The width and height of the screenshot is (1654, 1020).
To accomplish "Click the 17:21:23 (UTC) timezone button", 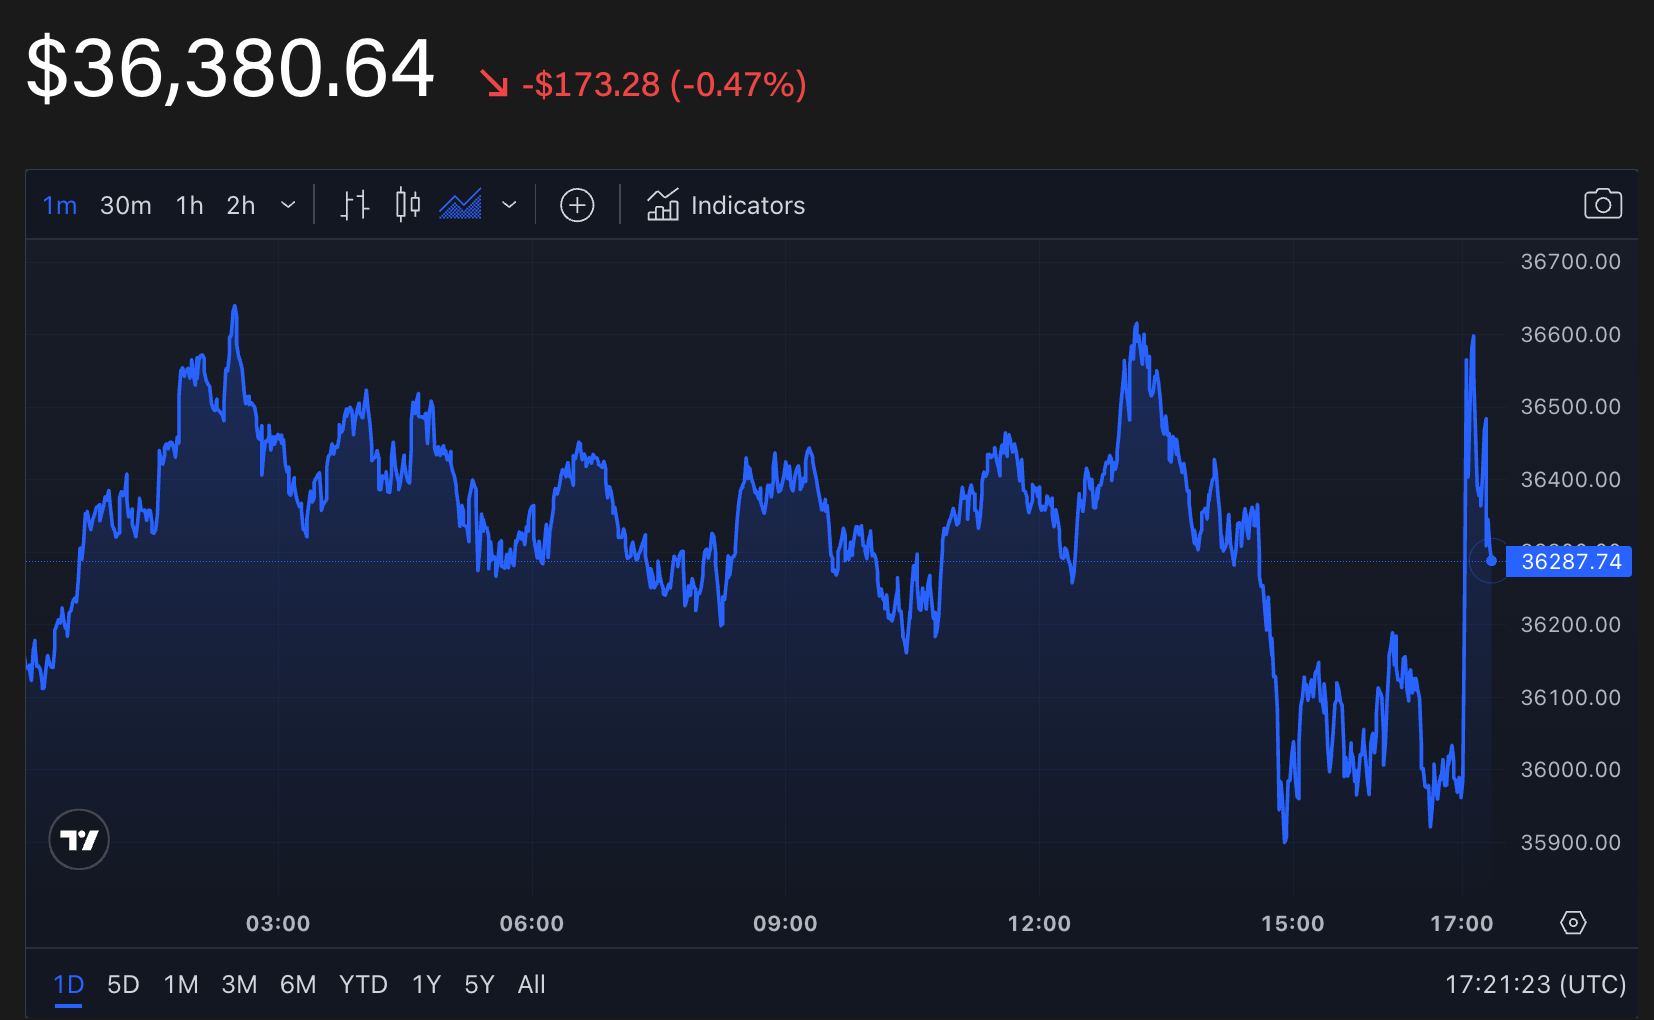I will point(1535,985).
